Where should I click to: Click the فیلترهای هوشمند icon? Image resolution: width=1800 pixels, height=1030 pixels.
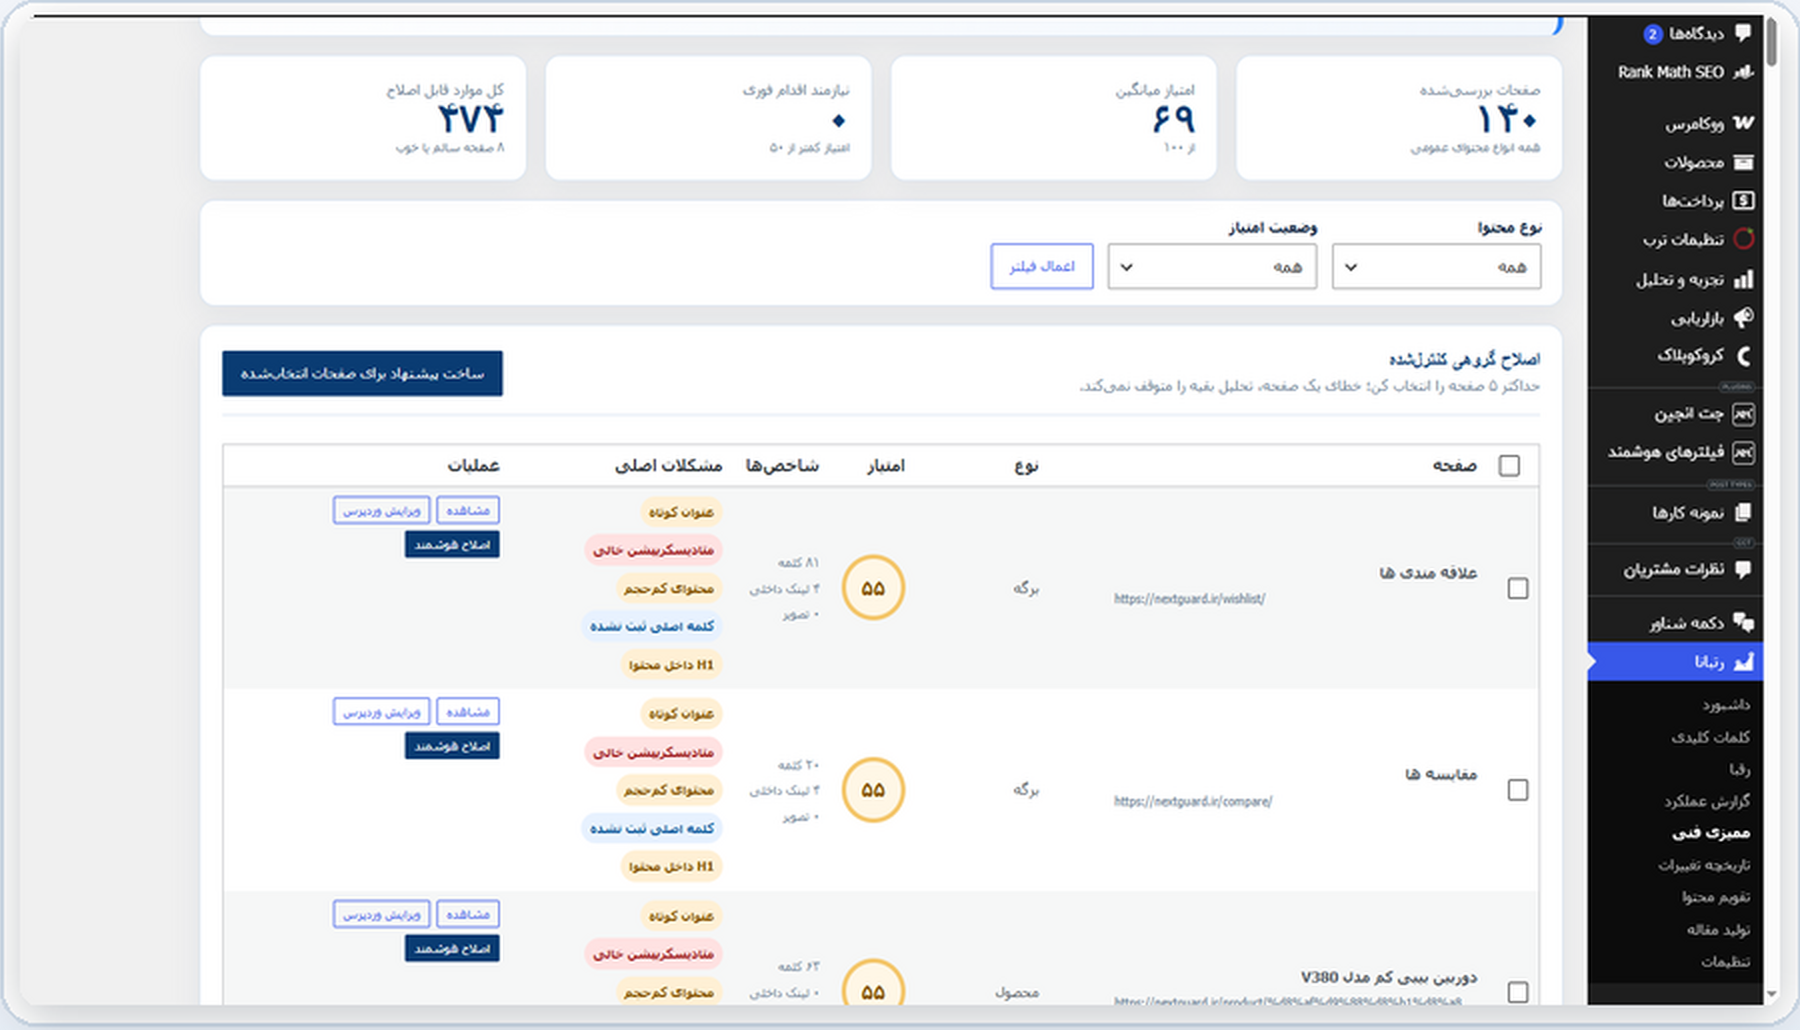pyautogui.click(x=1743, y=453)
